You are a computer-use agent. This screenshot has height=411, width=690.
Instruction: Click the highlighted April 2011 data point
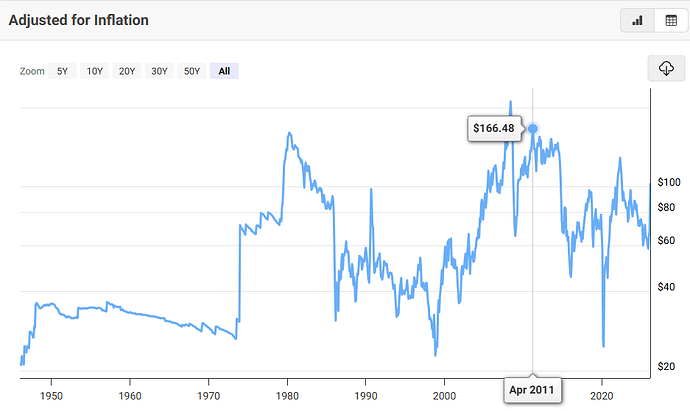click(x=533, y=128)
